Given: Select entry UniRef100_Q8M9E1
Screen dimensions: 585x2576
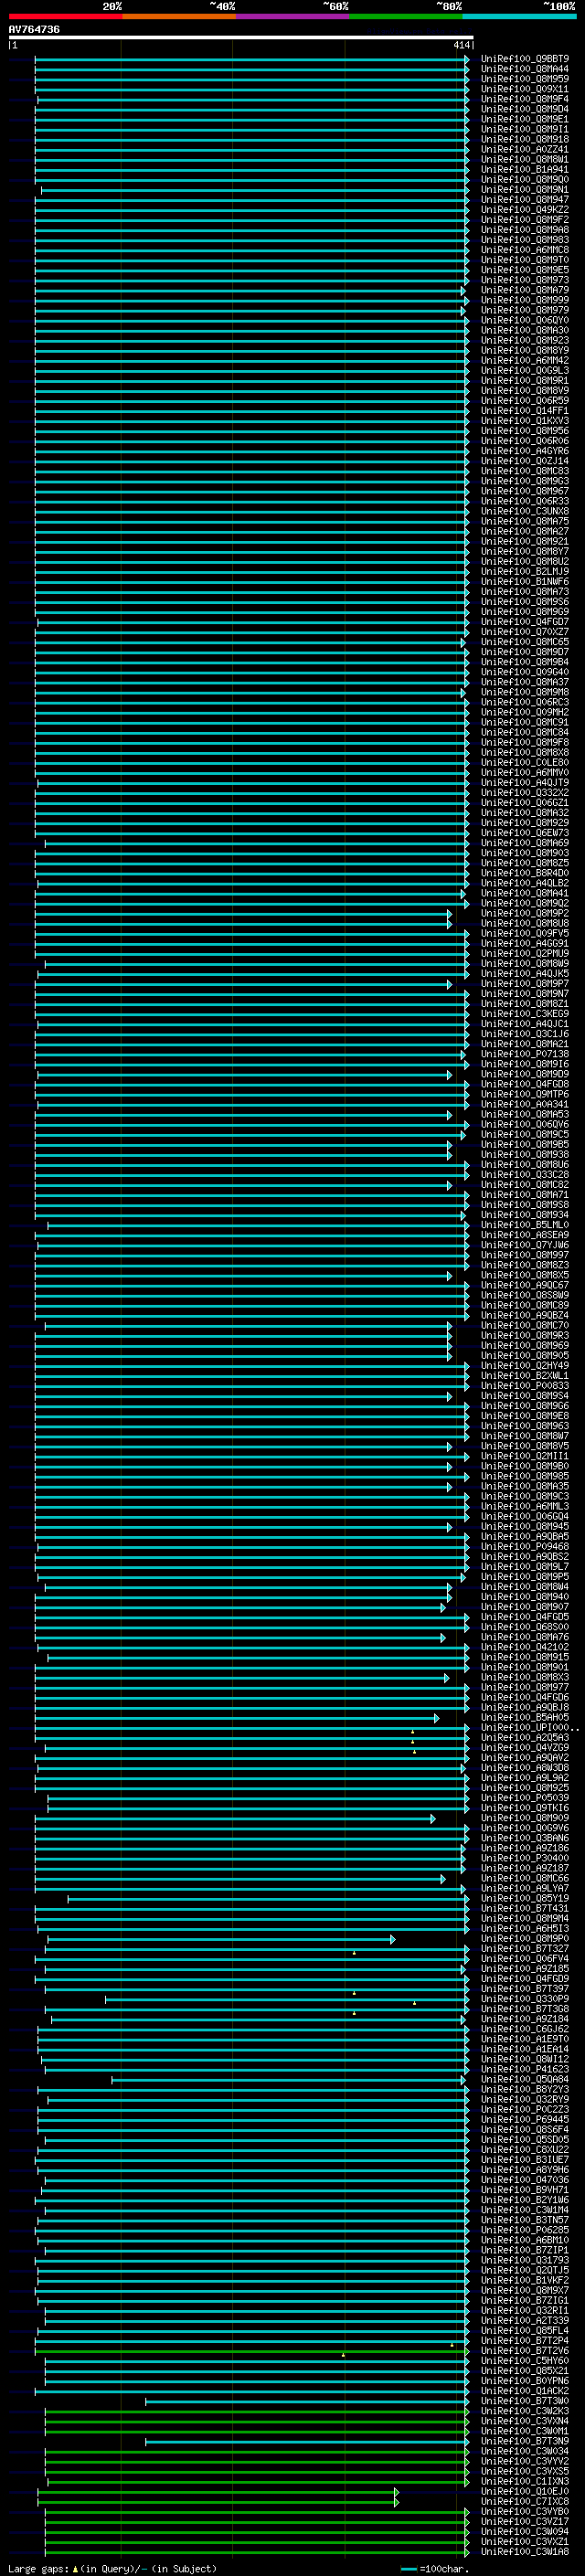Looking at the screenshot, I should point(525,119).
